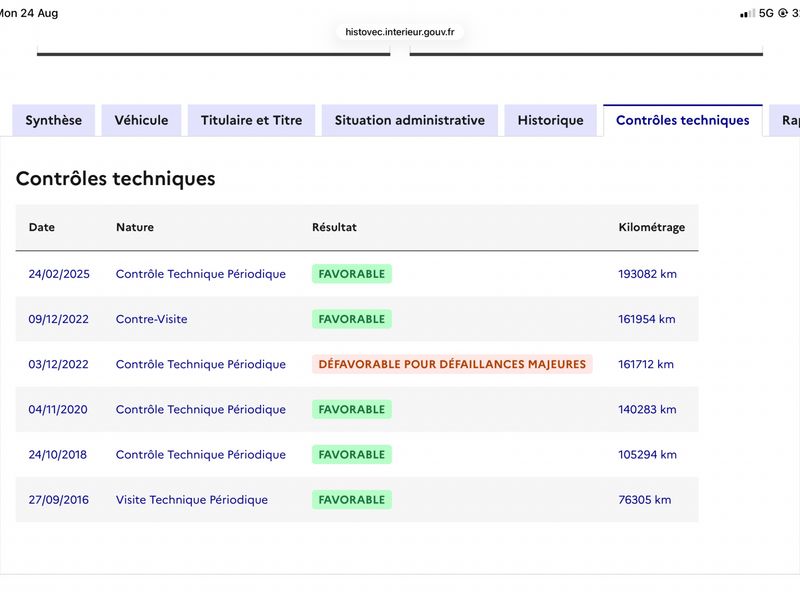Click the FAVORABLE badge for 24/02/2025
Viewport: 800px width, 600px height.
coord(352,274)
